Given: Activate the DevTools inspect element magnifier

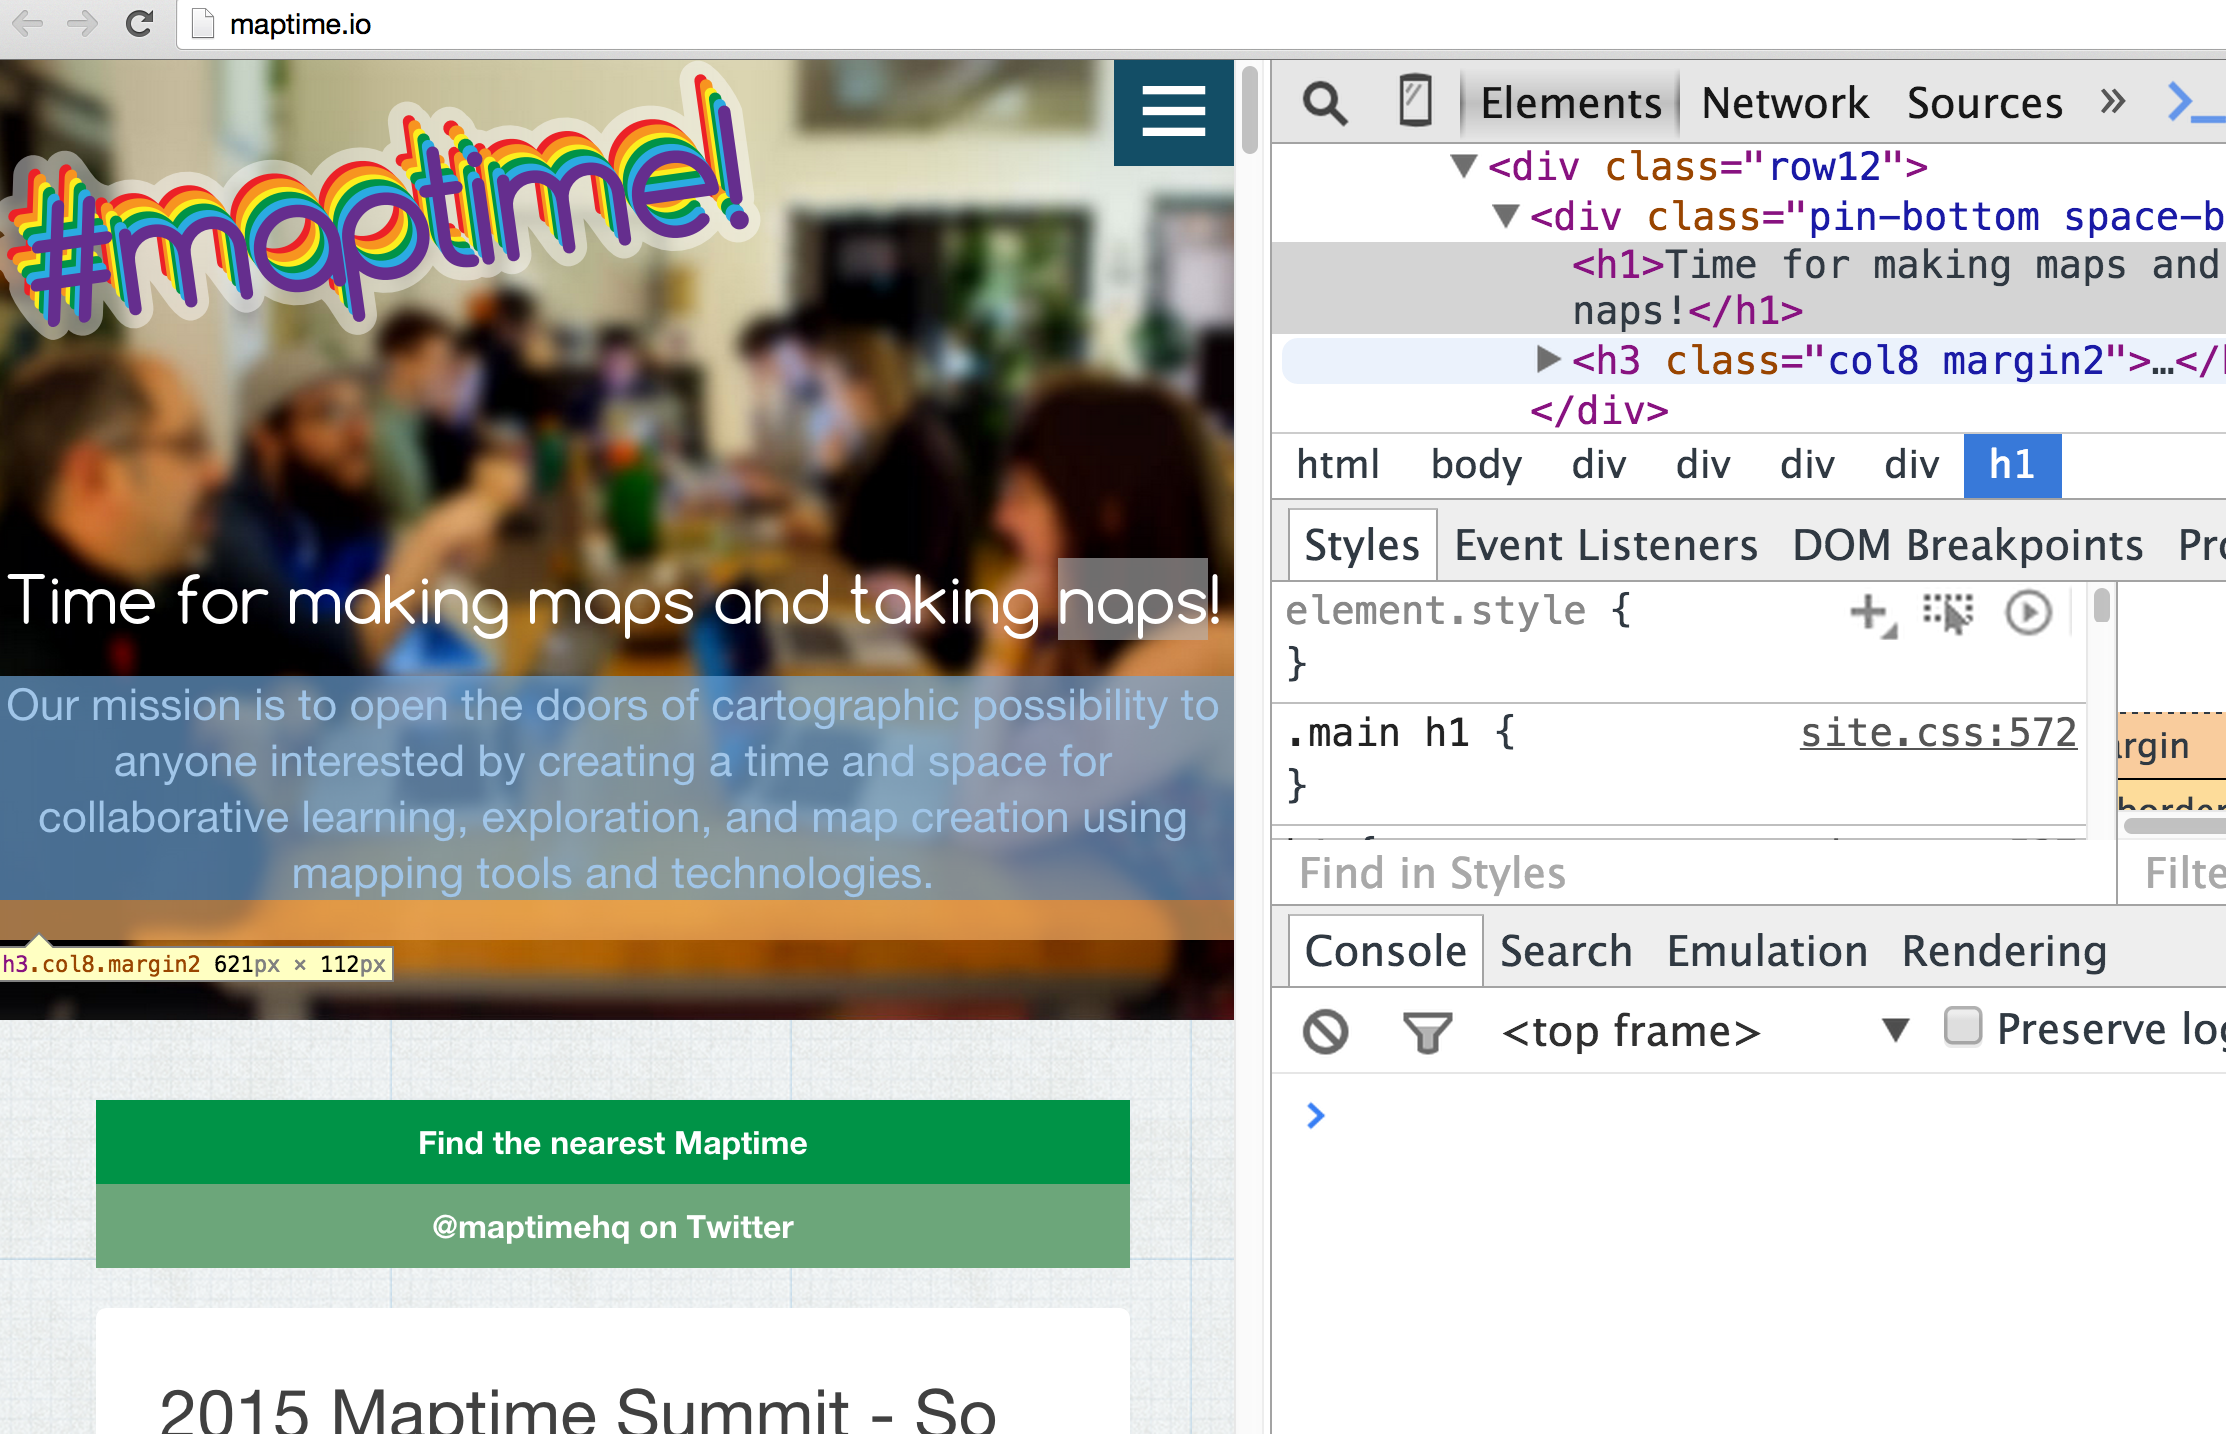Looking at the screenshot, I should pyautogui.click(x=1325, y=103).
